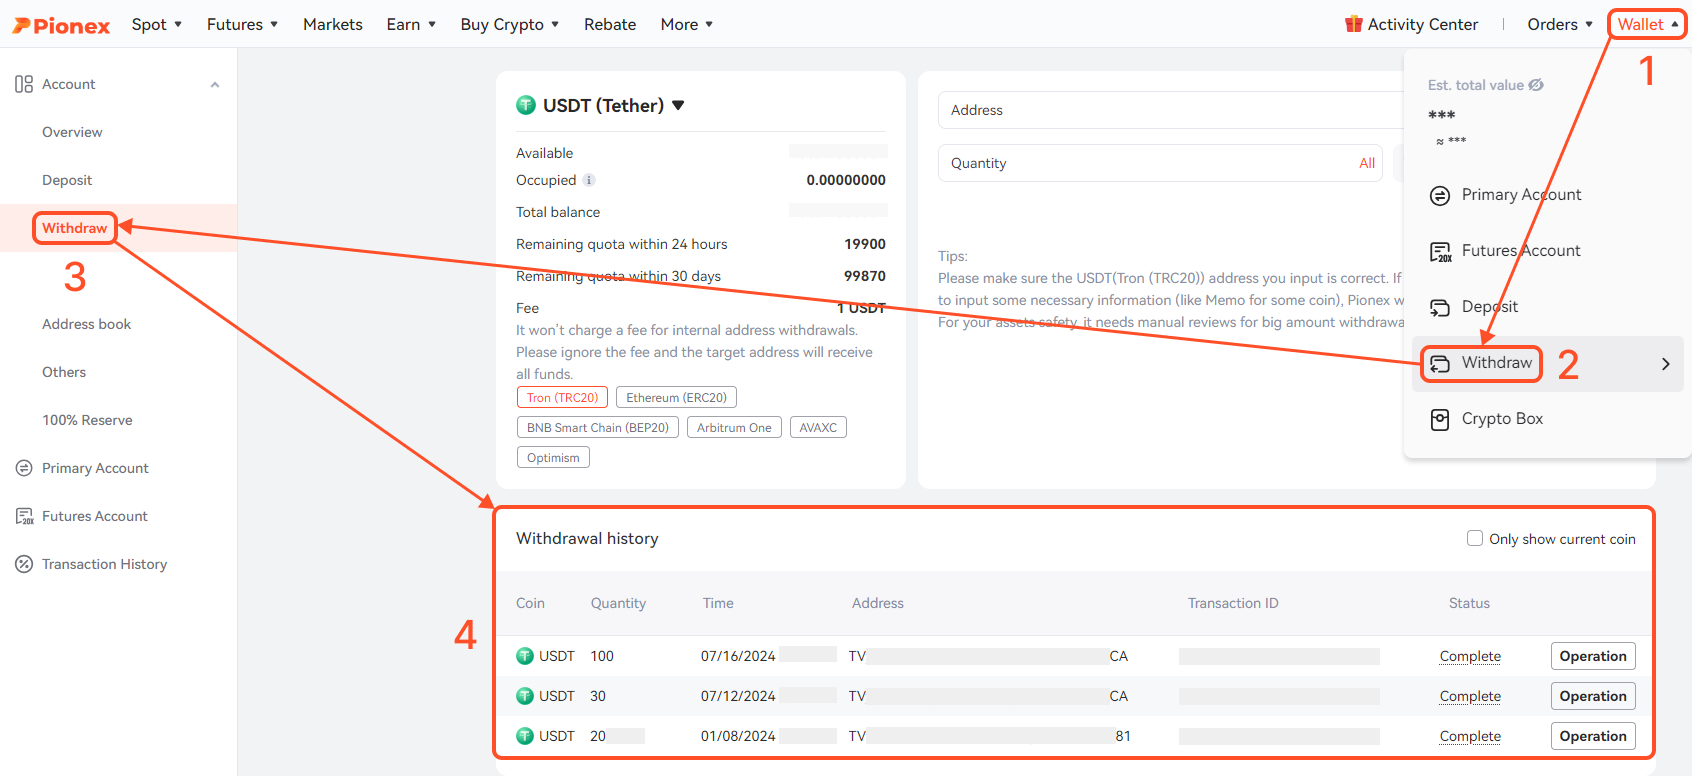The width and height of the screenshot is (1692, 776).
Task: Click Complete status of 07/16/2024 withdrawal
Action: click(1470, 656)
